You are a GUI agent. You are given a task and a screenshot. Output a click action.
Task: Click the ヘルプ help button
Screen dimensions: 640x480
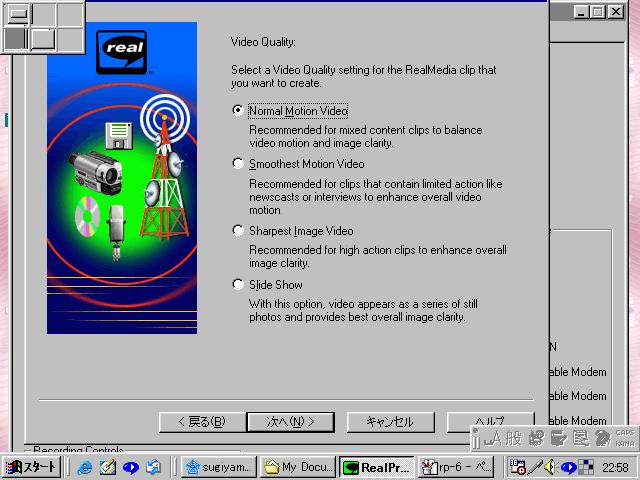[490, 422]
